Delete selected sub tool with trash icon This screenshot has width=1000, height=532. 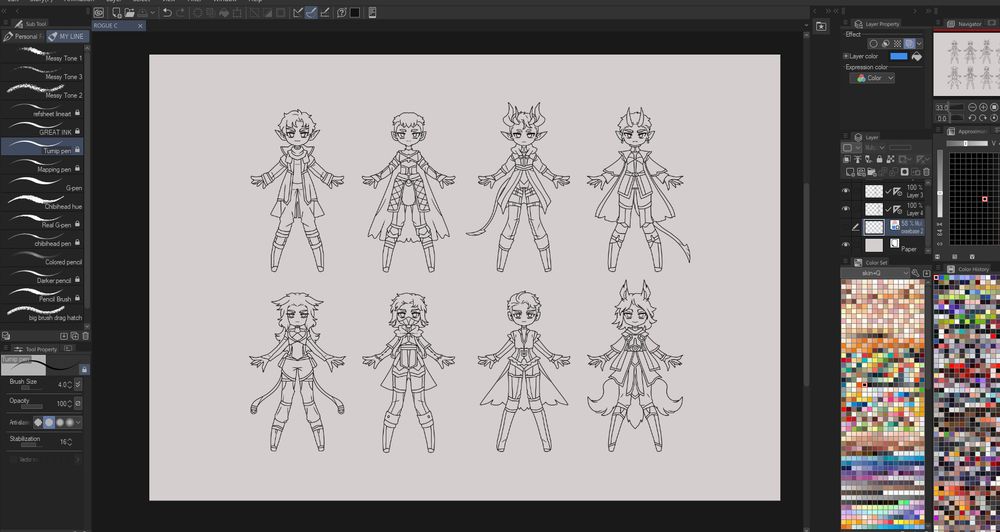[x=85, y=336]
